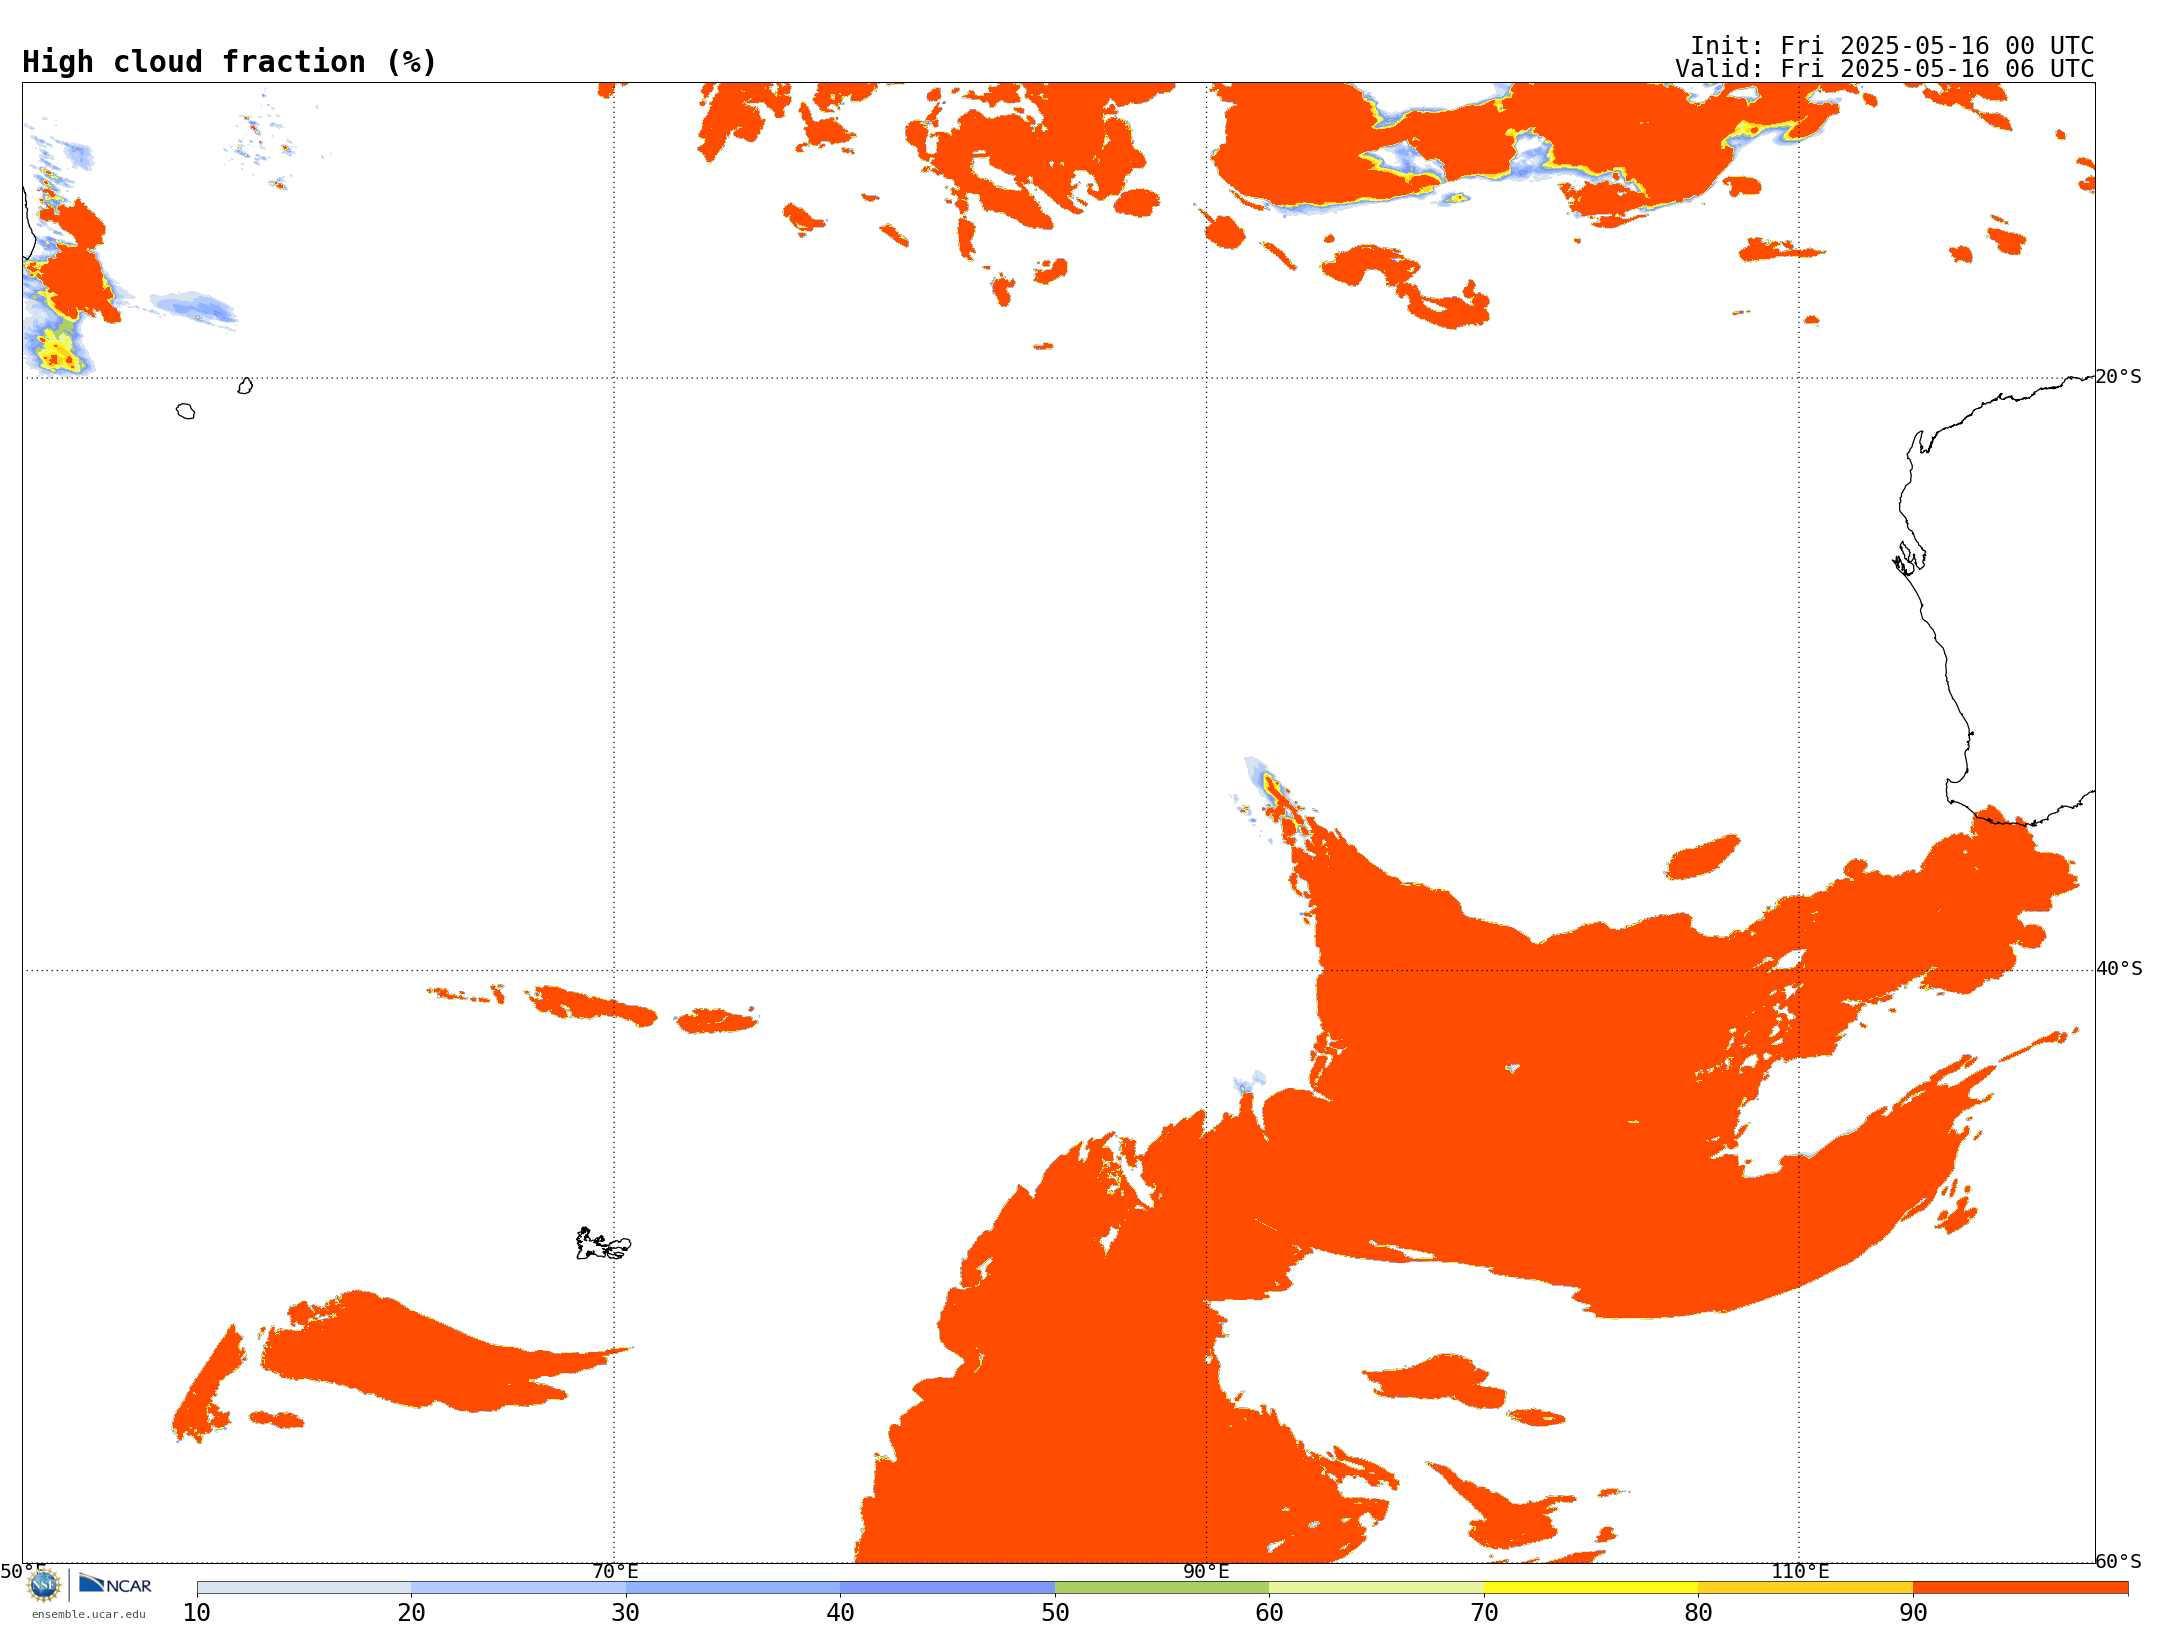
Task: Click the Mauritius island outline below 20°S
Action: pyautogui.click(x=245, y=386)
